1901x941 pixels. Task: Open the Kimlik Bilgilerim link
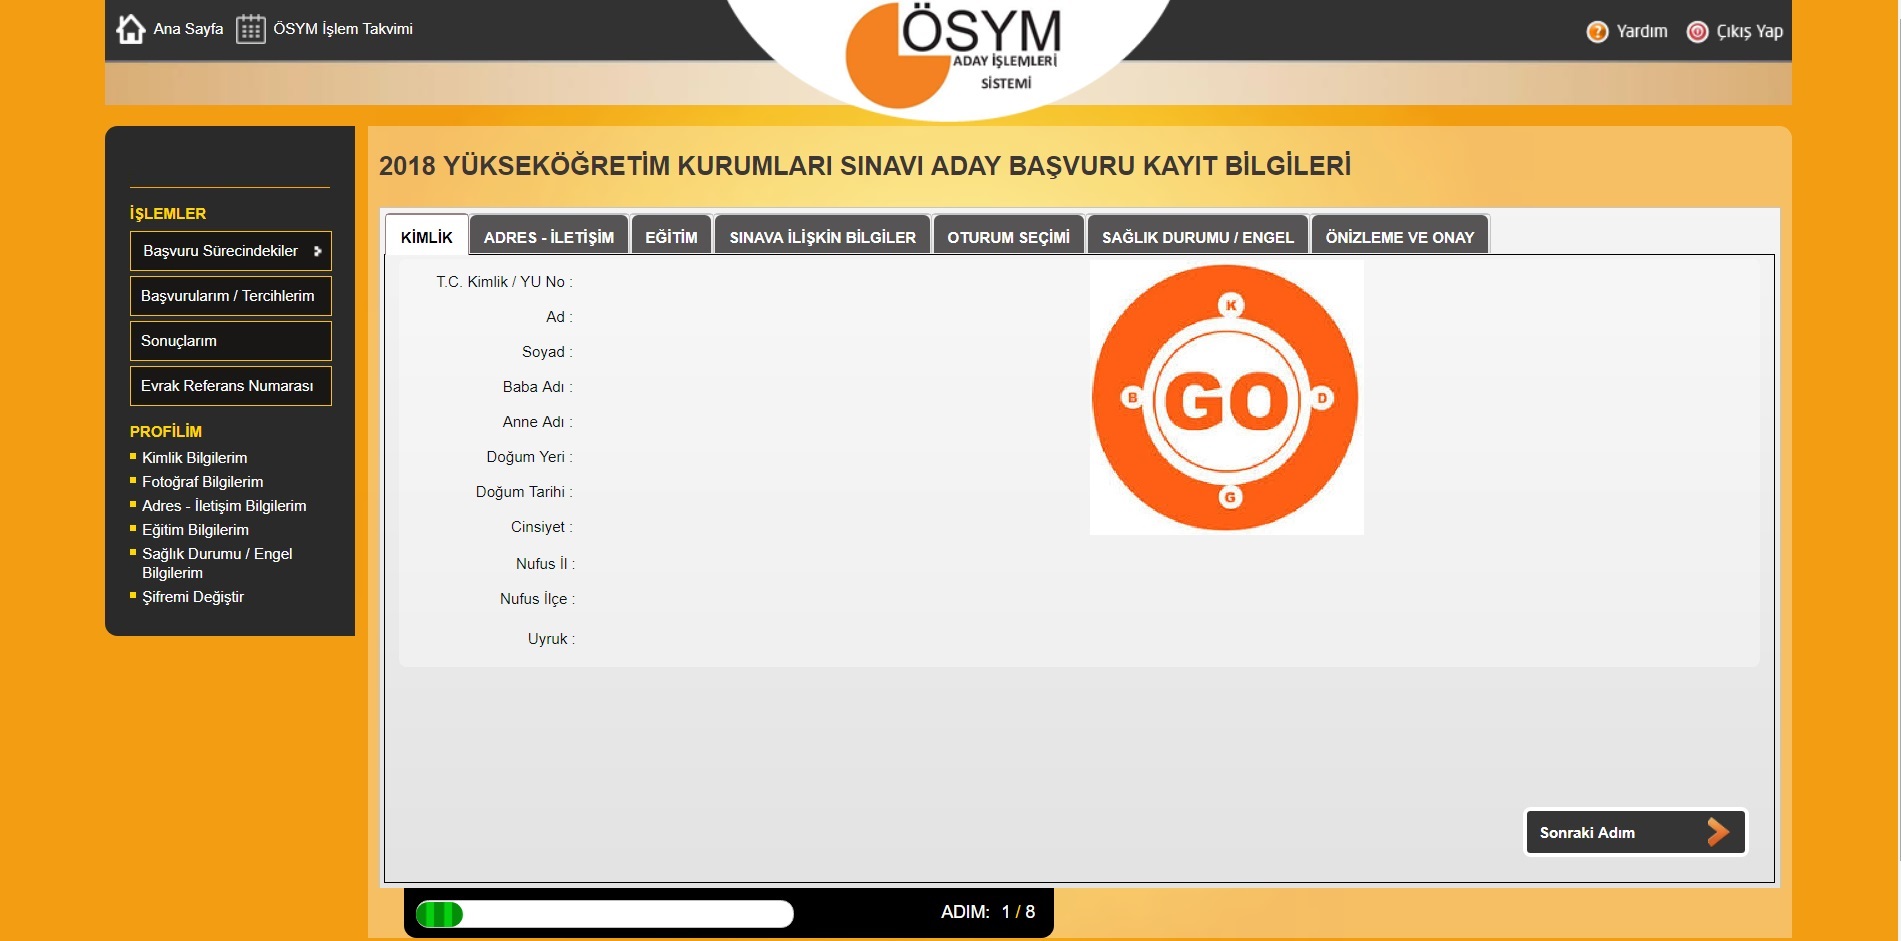pyautogui.click(x=194, y=458)
